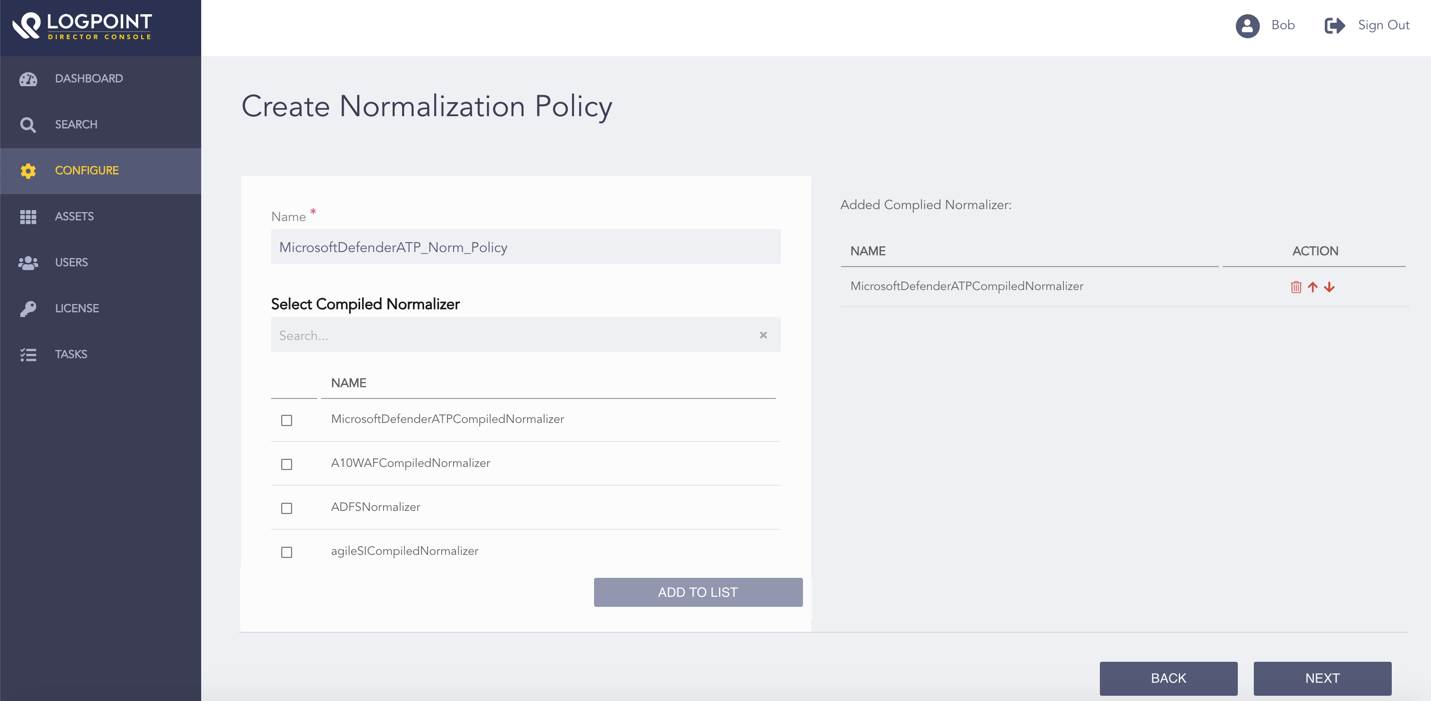Click the Dashboard gauge icon in sidebar
The width and height of the screenshot is (1431, 701).
tap(28, 79)
